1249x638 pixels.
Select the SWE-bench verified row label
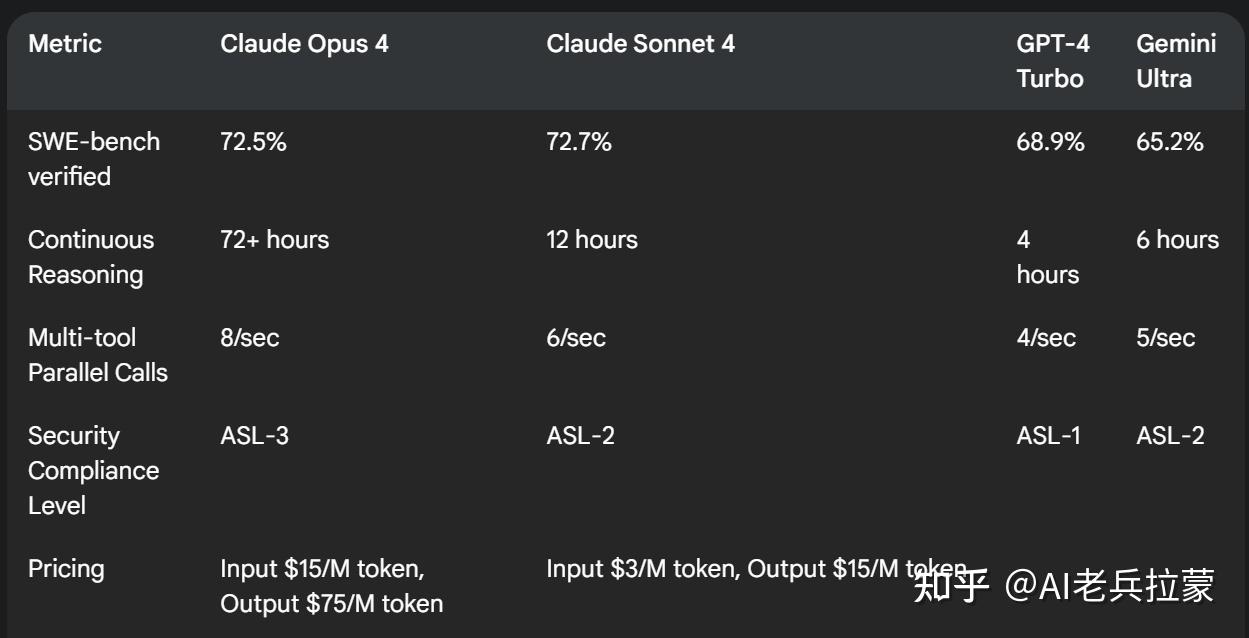coord(94,159)
